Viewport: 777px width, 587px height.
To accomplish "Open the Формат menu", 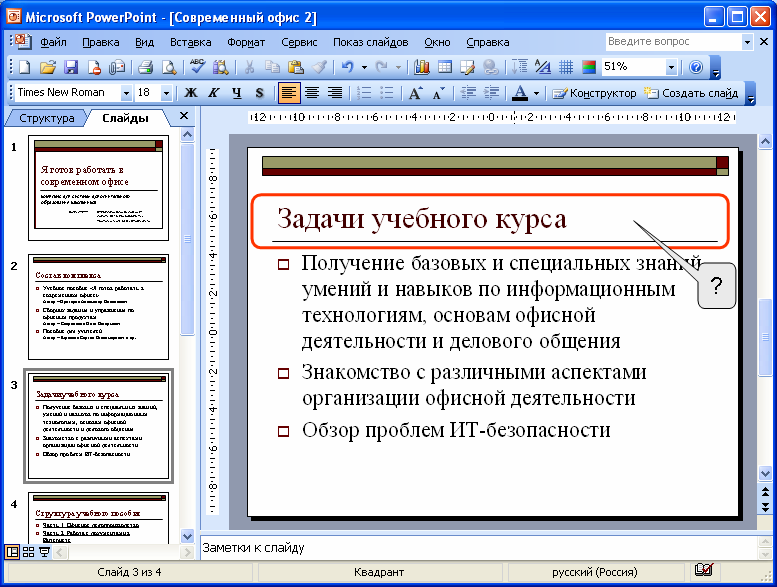I will [246, 42].
